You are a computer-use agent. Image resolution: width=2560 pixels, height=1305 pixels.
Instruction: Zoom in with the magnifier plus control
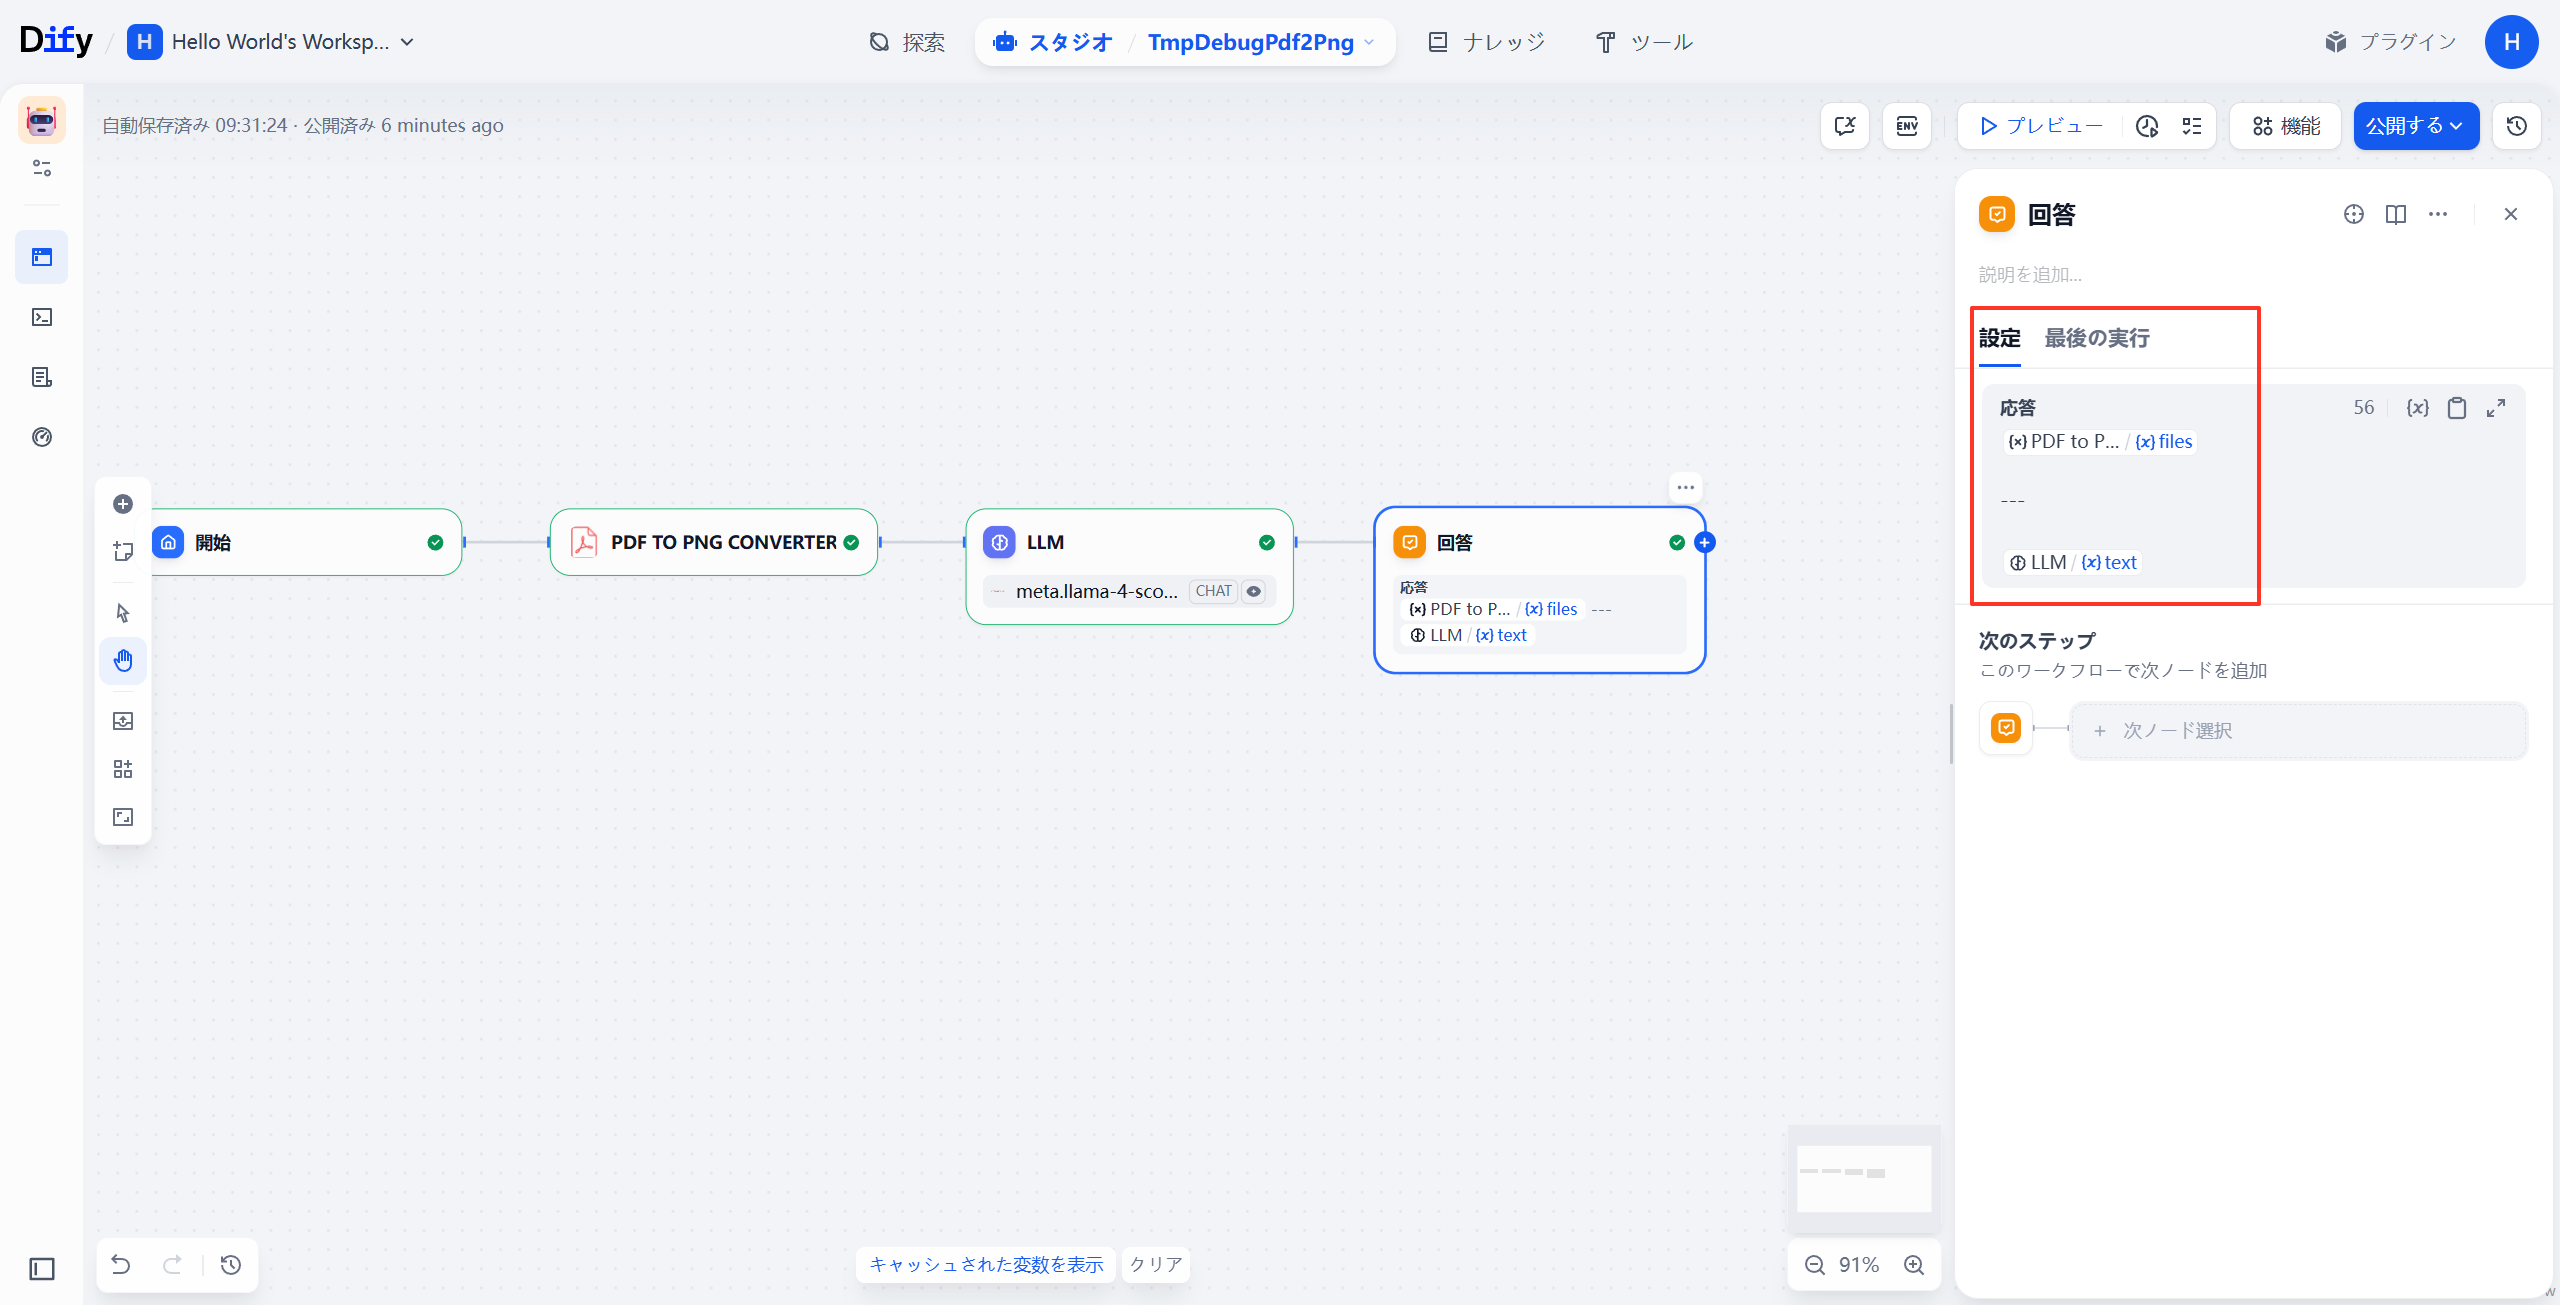click(x=1914, y=1265)
